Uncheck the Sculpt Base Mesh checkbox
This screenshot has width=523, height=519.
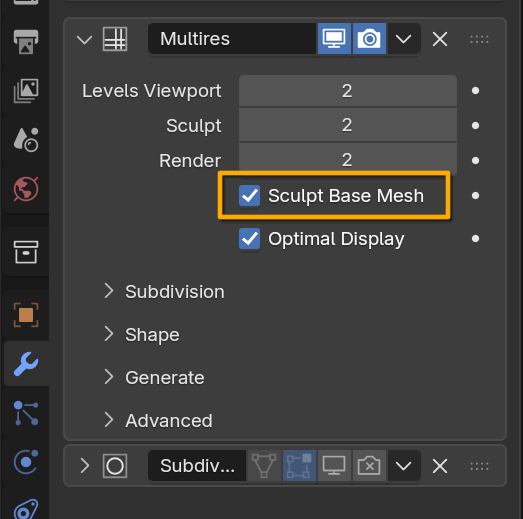click(x=249, y=195)
